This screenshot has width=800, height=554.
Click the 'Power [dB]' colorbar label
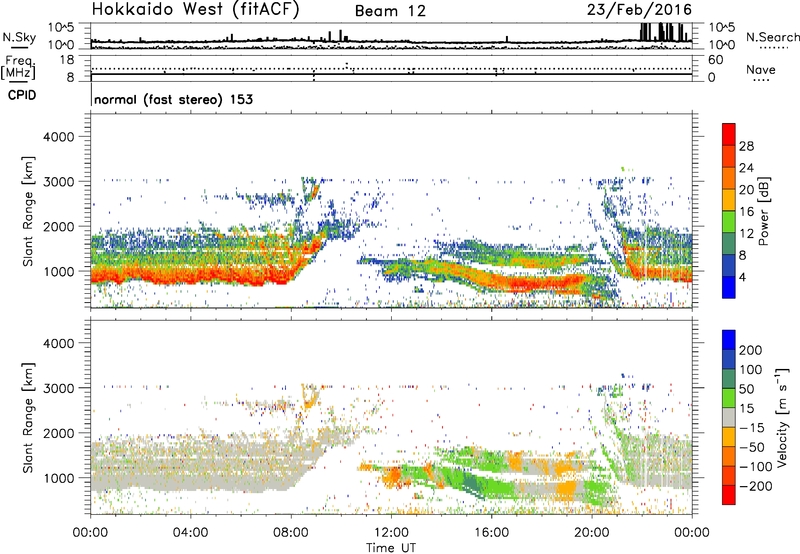[764, 212]
